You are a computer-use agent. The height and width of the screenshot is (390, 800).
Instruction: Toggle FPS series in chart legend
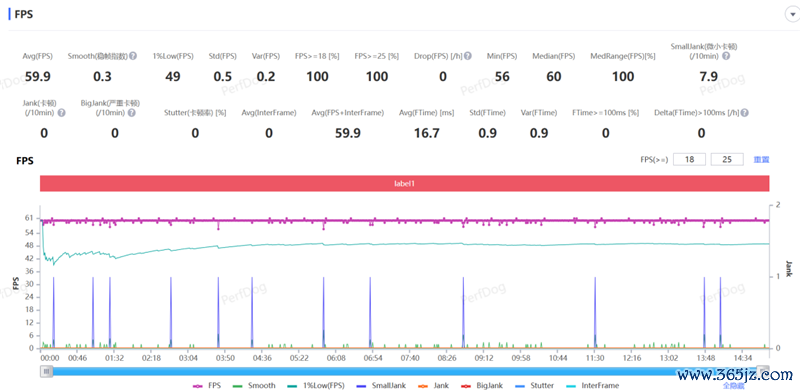coord(207,385)
